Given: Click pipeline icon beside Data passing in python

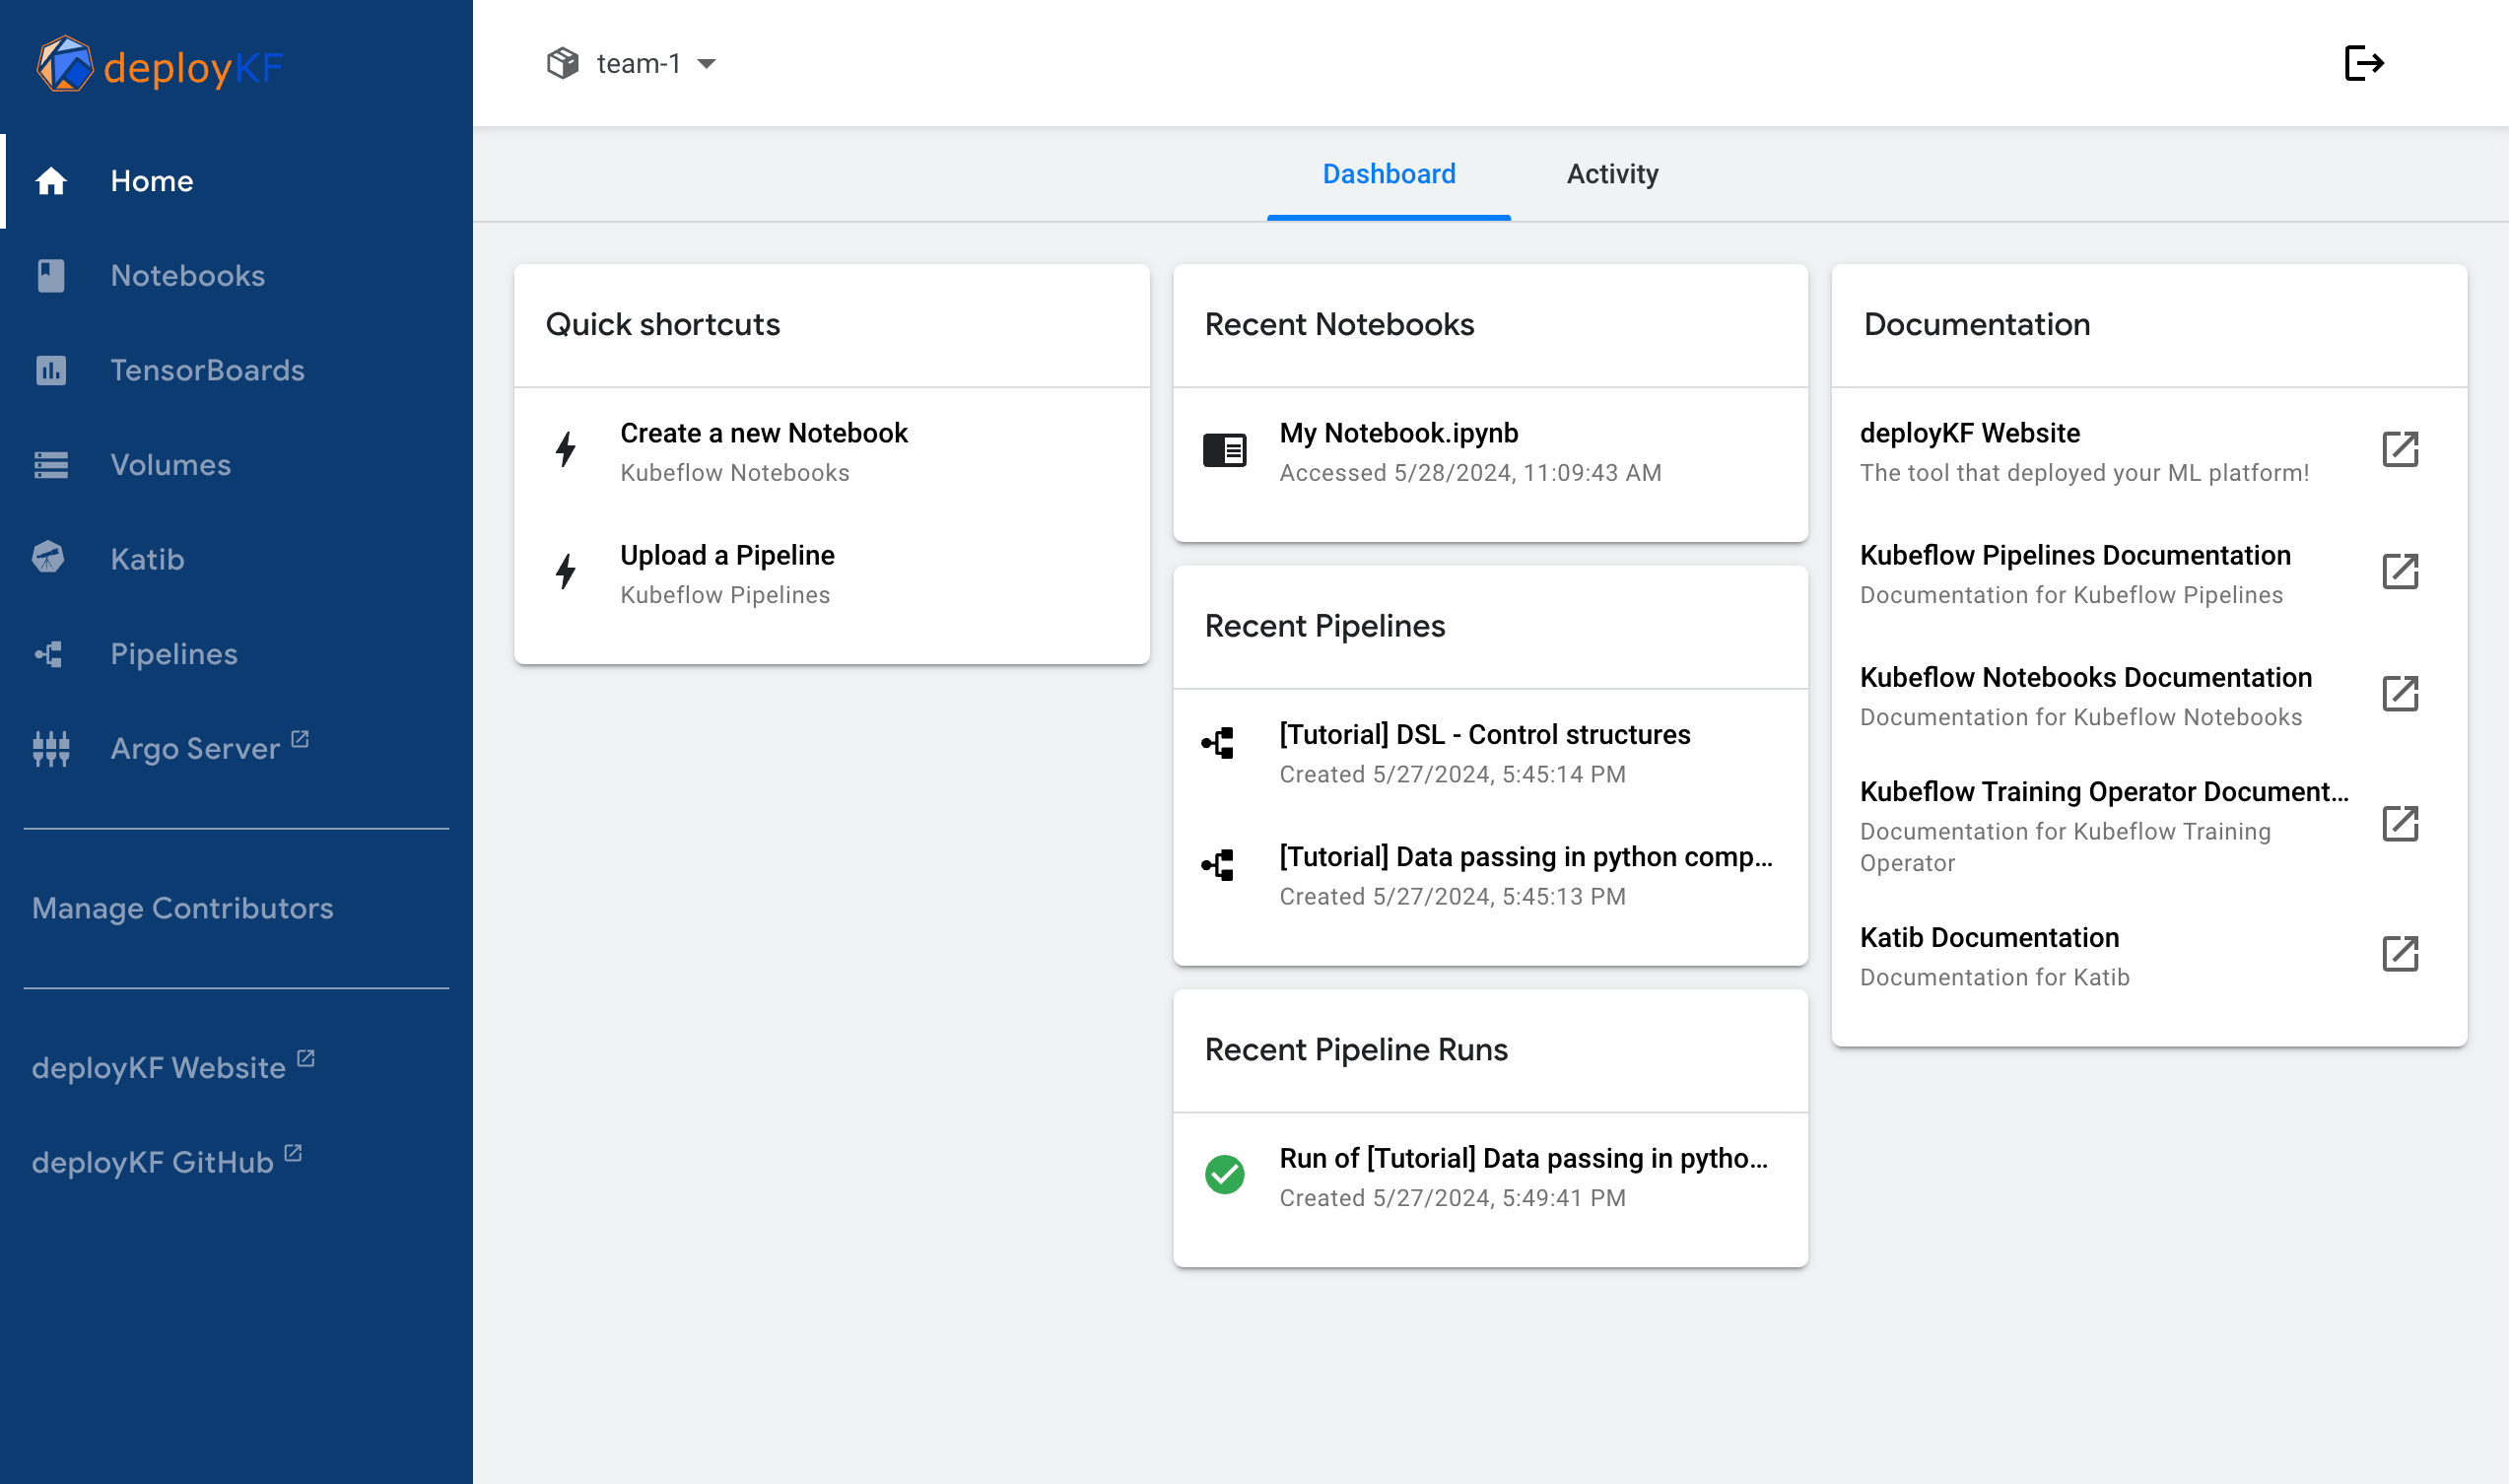Looking at the screenshot, I should point(1218,865).
